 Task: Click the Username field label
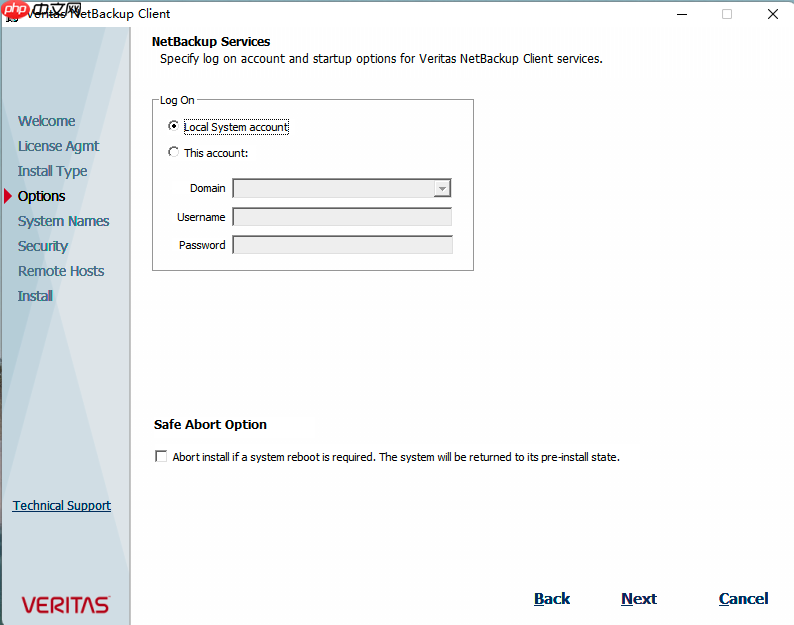201,217
